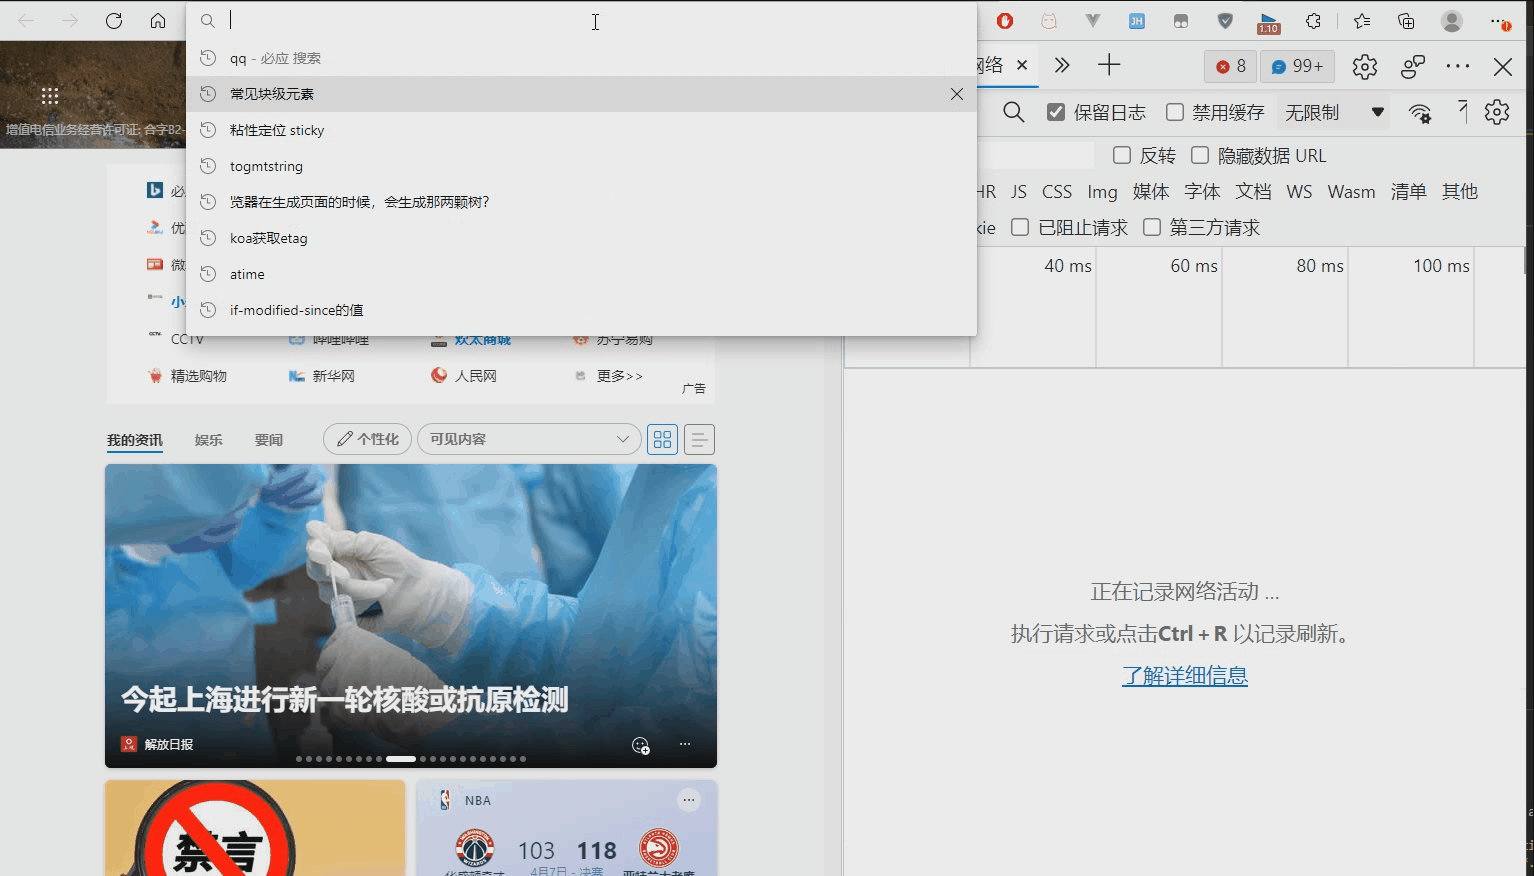Open the Tampermonkey extension icon
Viewport: 1534px width, 876px height.
[x=1181, y=21]
